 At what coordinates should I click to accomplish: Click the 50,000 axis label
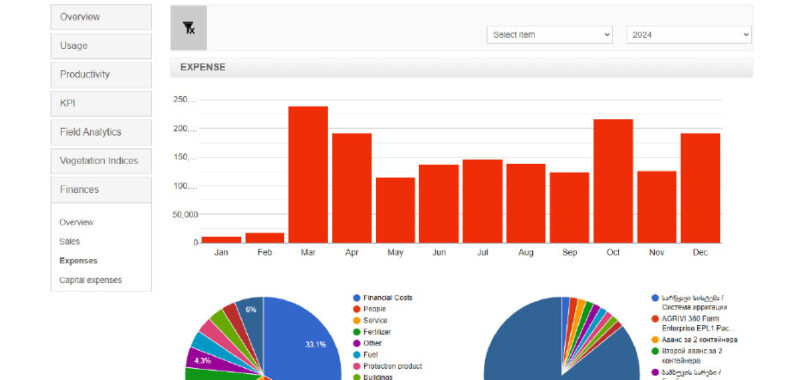184,215
